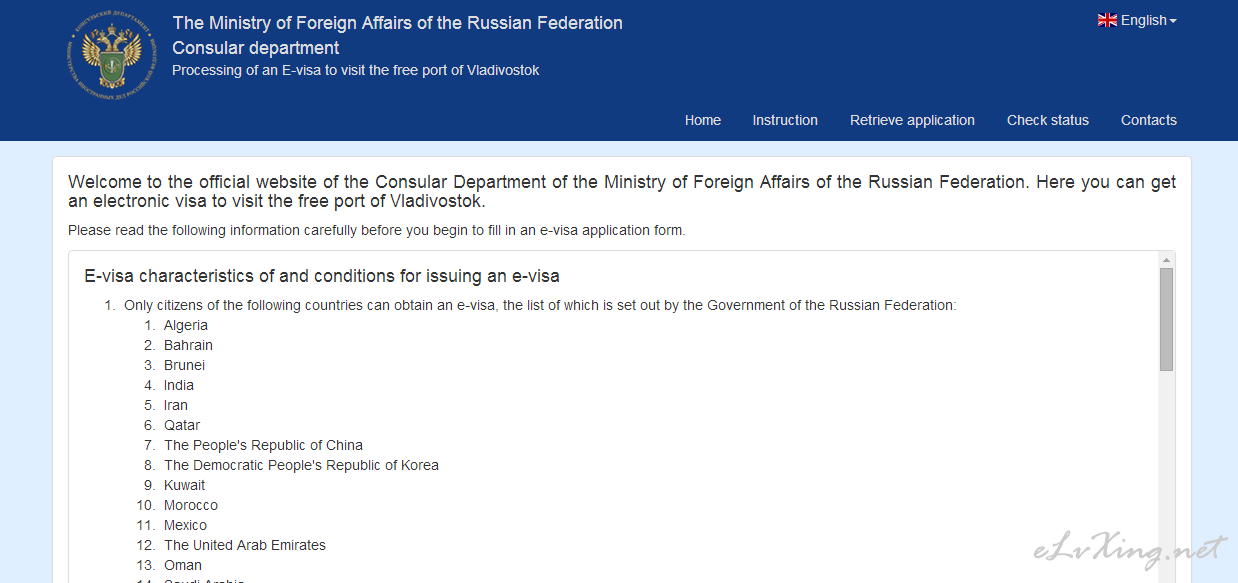Open the Check status page
The height and width of the screenshot is (583, 1238).
pos(1048,120)
